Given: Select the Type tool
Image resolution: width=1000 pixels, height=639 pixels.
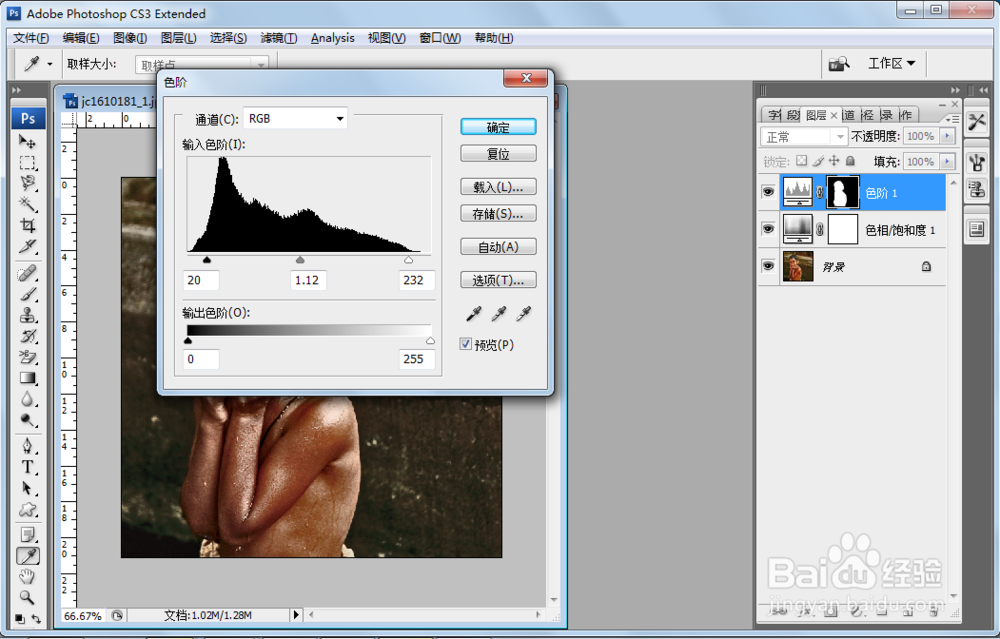Looking at the screenshot, I should [28, 467].
